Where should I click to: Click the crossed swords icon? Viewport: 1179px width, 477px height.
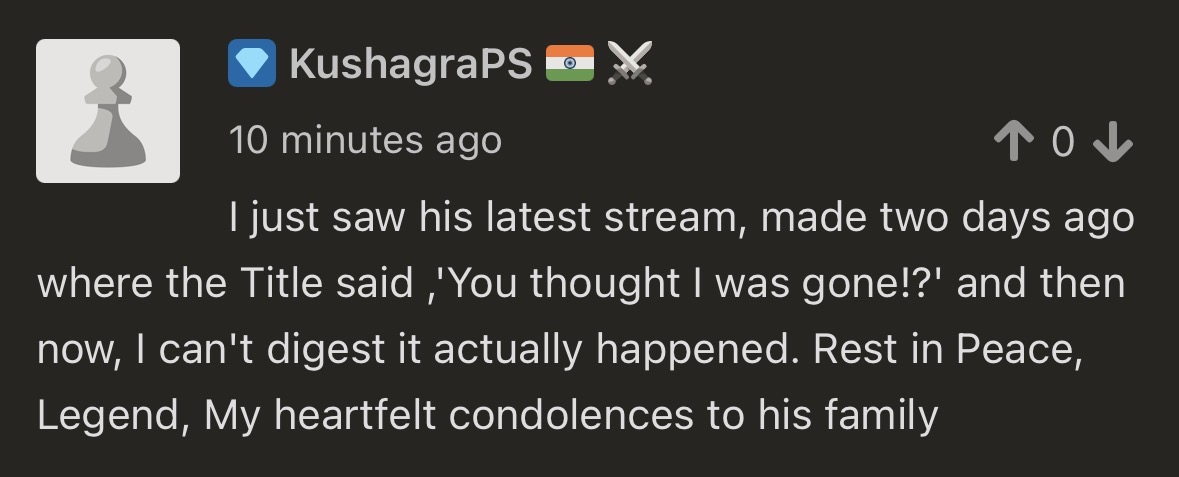[x=630, y=65]
